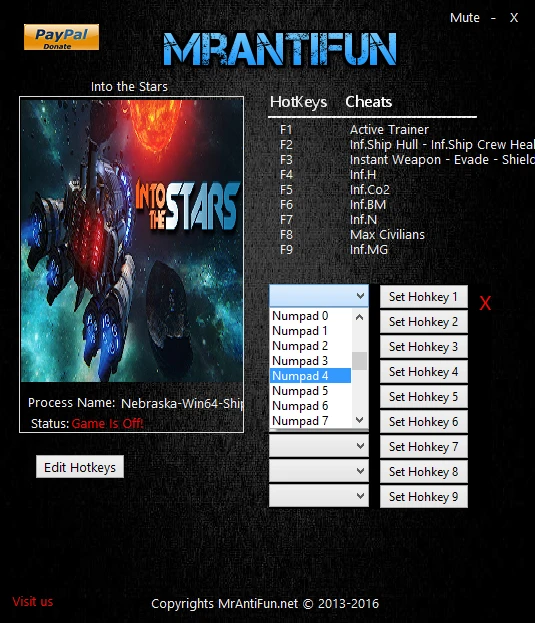Click the Cheats column header
Viewport: 535px width, 623px height.
369,102
